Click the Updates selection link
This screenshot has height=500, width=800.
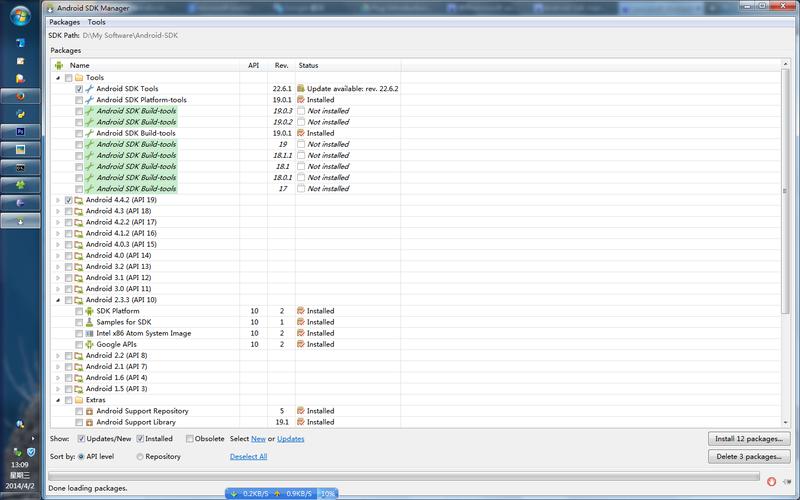291,439
